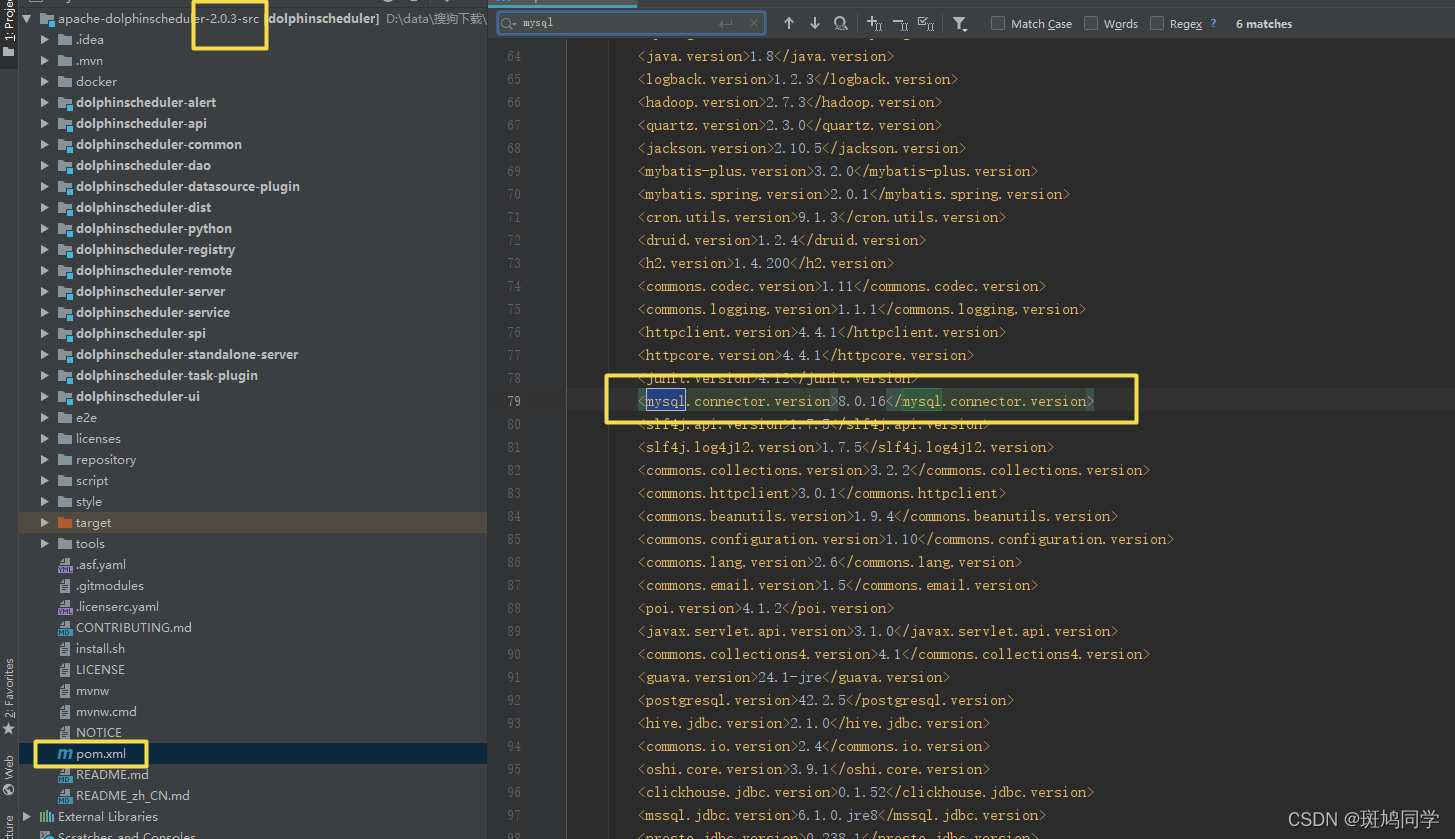Enable Match Case checkbox

tap(998, 23)
